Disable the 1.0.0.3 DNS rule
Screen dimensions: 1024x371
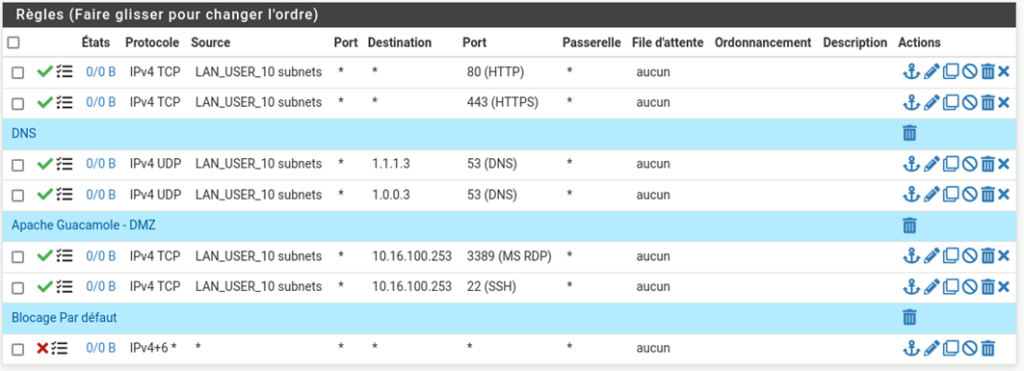(x=970, y=194)
